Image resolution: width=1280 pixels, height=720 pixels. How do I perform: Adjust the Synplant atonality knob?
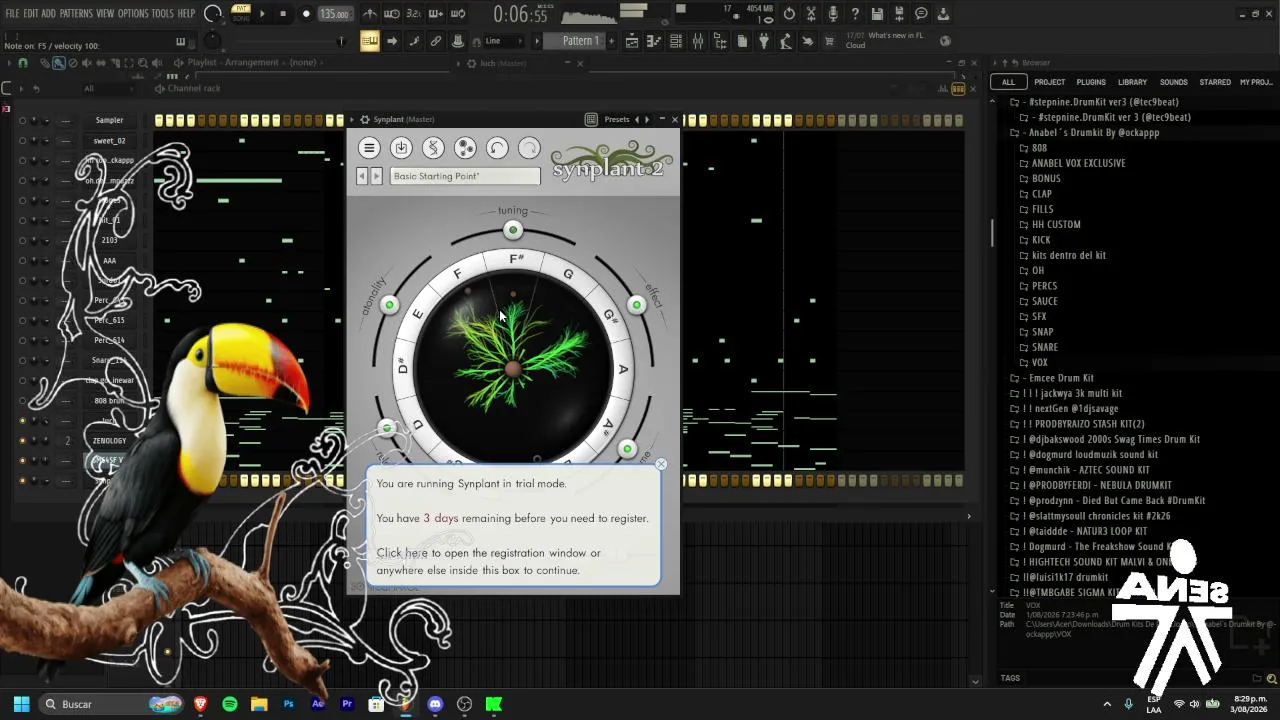pos(389,305)
